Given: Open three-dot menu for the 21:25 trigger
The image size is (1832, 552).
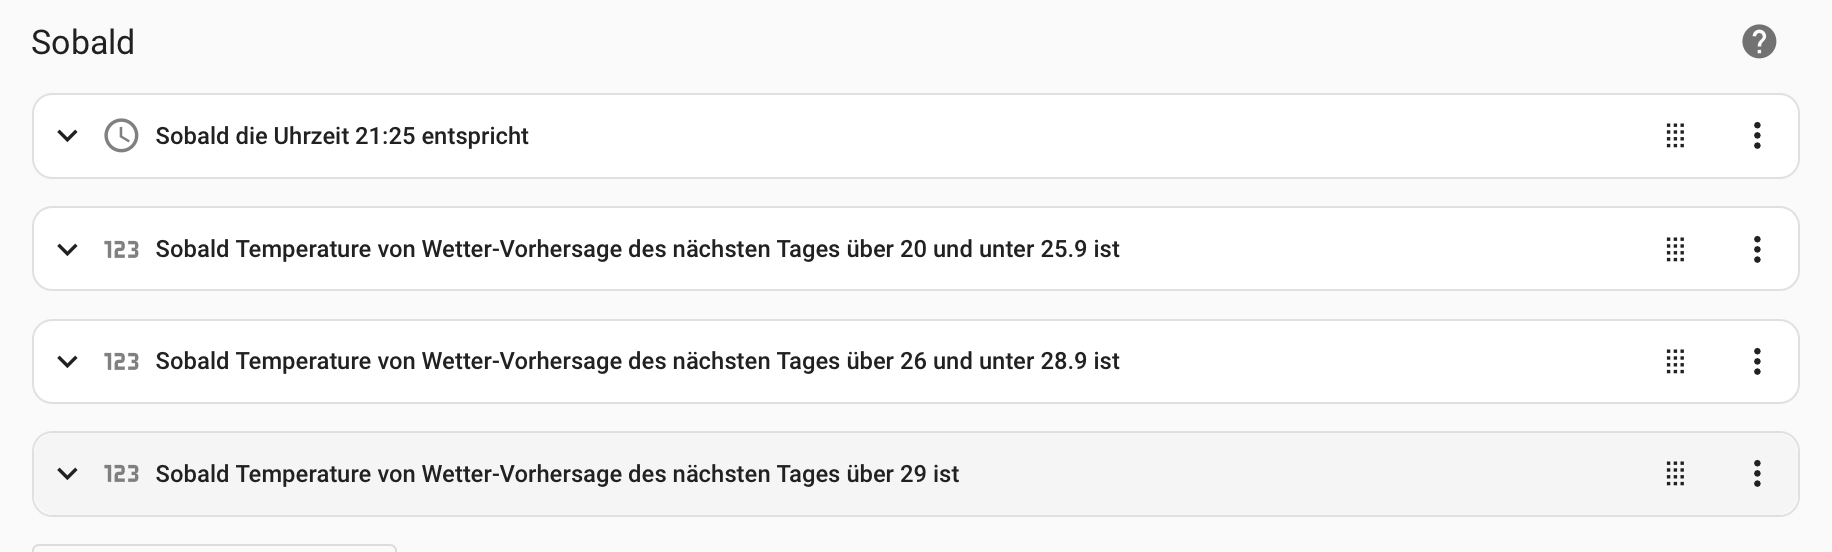Looking at the screenshot, I should click(x=1756, y=136).
